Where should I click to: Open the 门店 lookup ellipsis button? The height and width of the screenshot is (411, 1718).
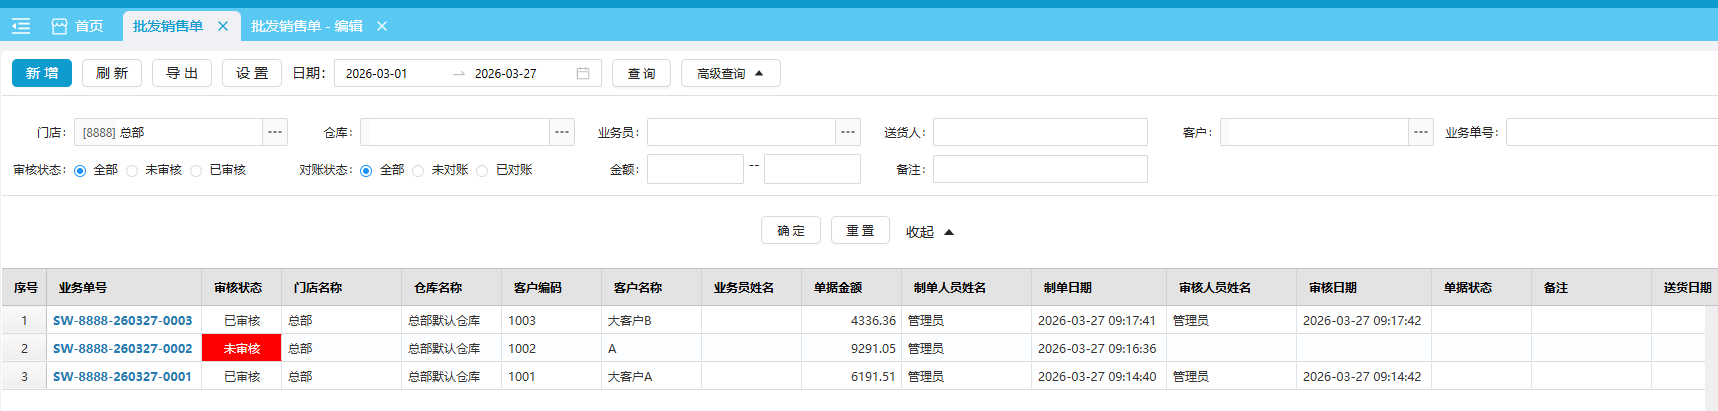(275, 132)
